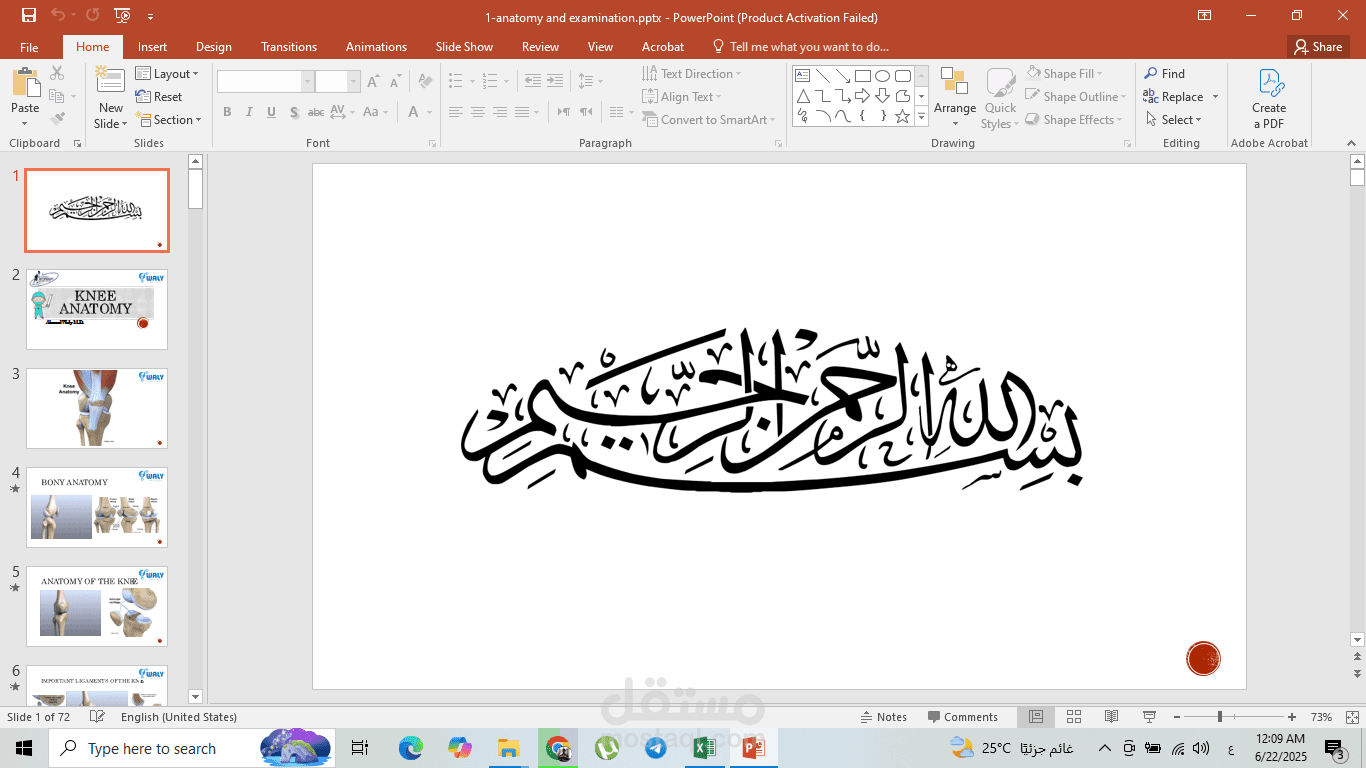Open the Shape Outline dropdown
Screen dimensions: 1366x768
click(x=1076, y=97)
